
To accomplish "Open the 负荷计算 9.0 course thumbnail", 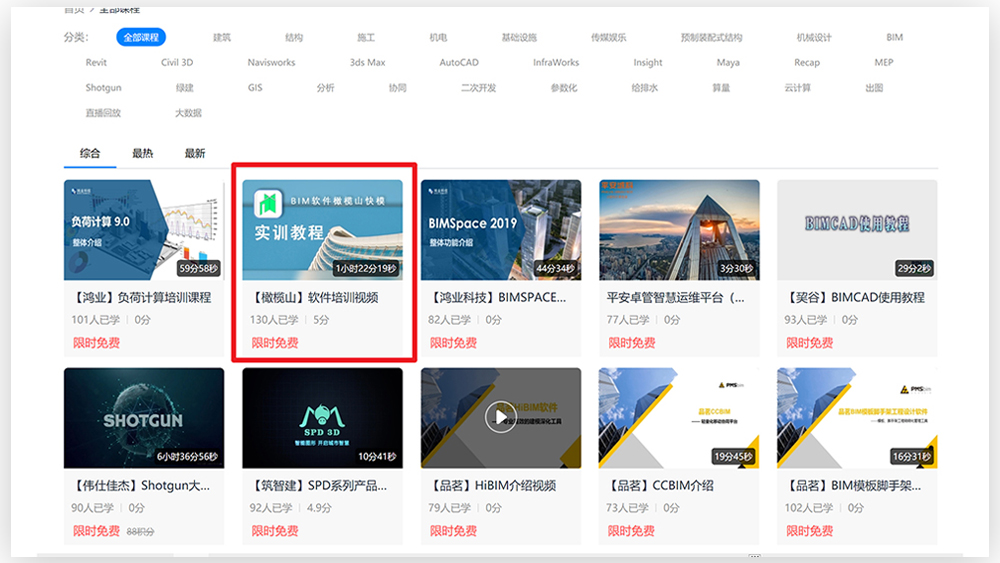I will 143,230.
